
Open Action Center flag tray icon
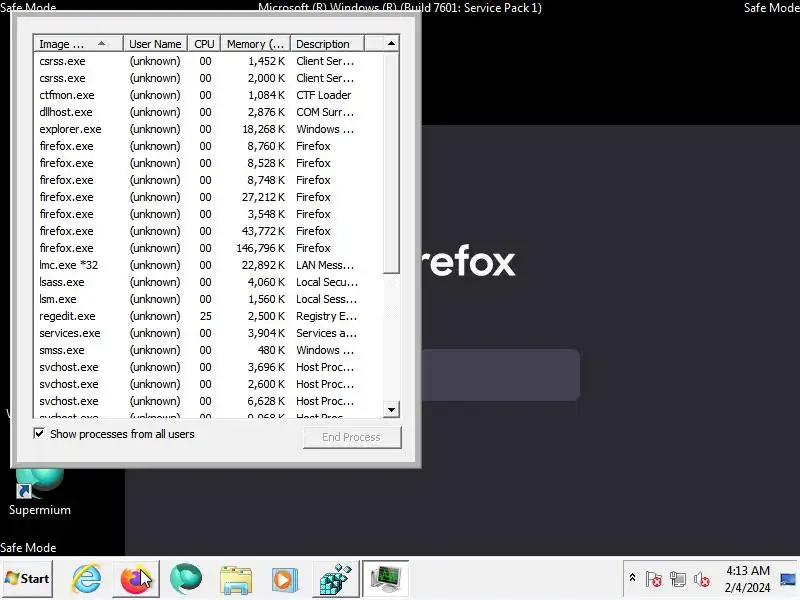point(654,579)
